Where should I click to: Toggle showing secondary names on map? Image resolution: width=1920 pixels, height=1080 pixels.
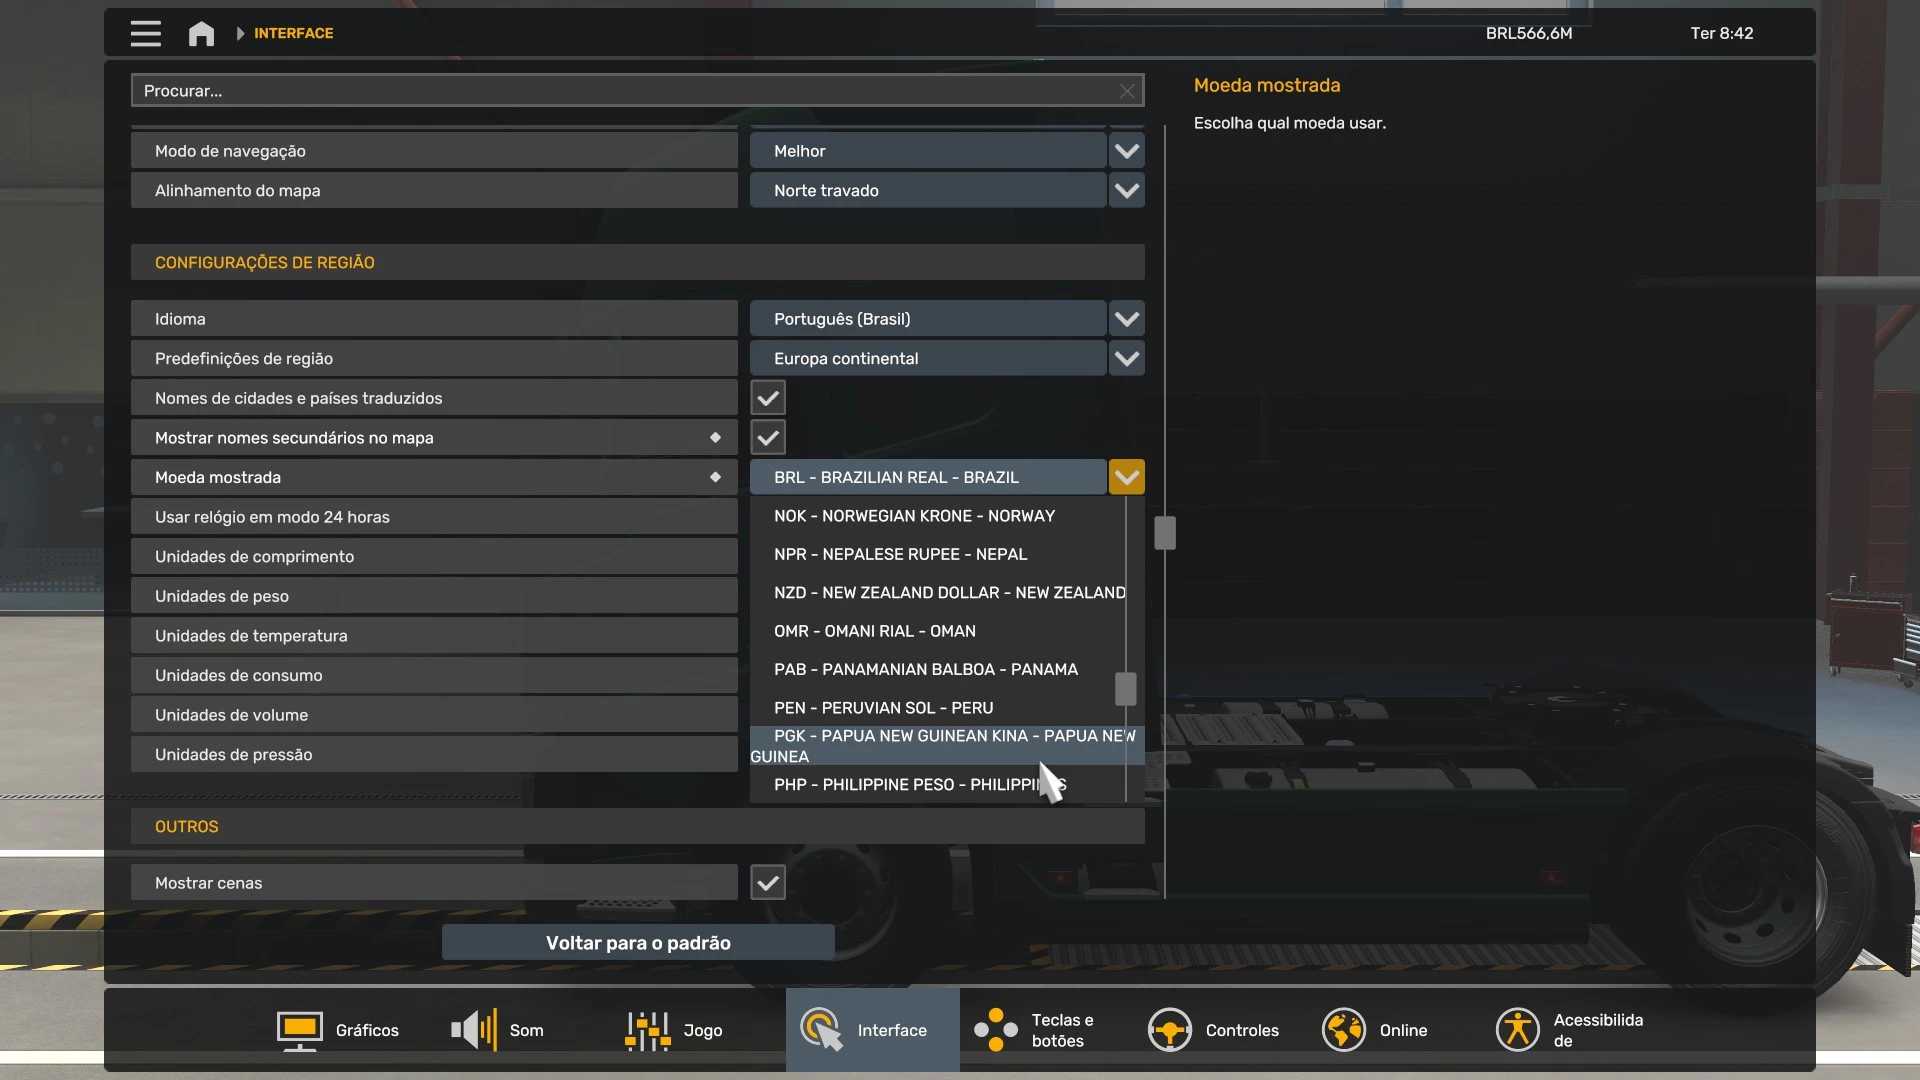pos(768,438)
